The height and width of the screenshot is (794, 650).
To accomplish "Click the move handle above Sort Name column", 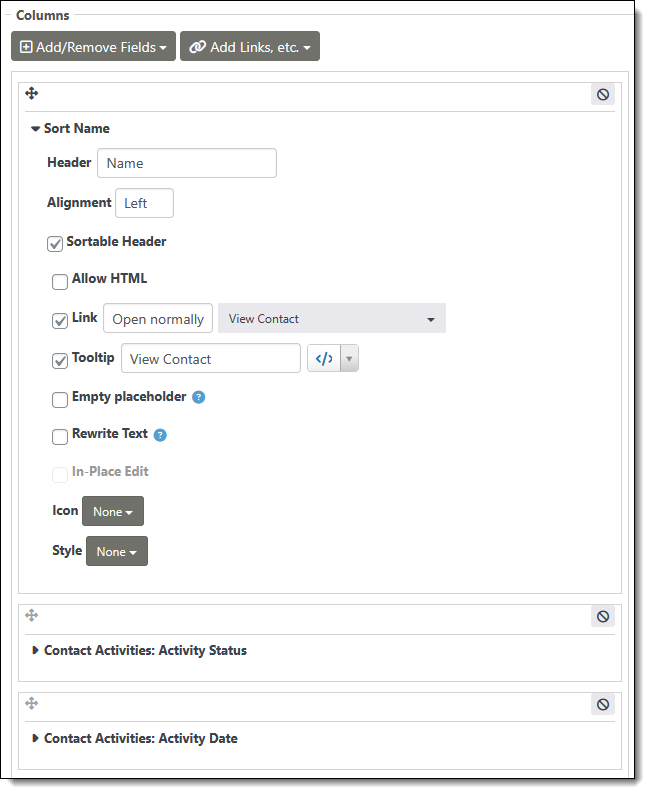I will [31, 94].
